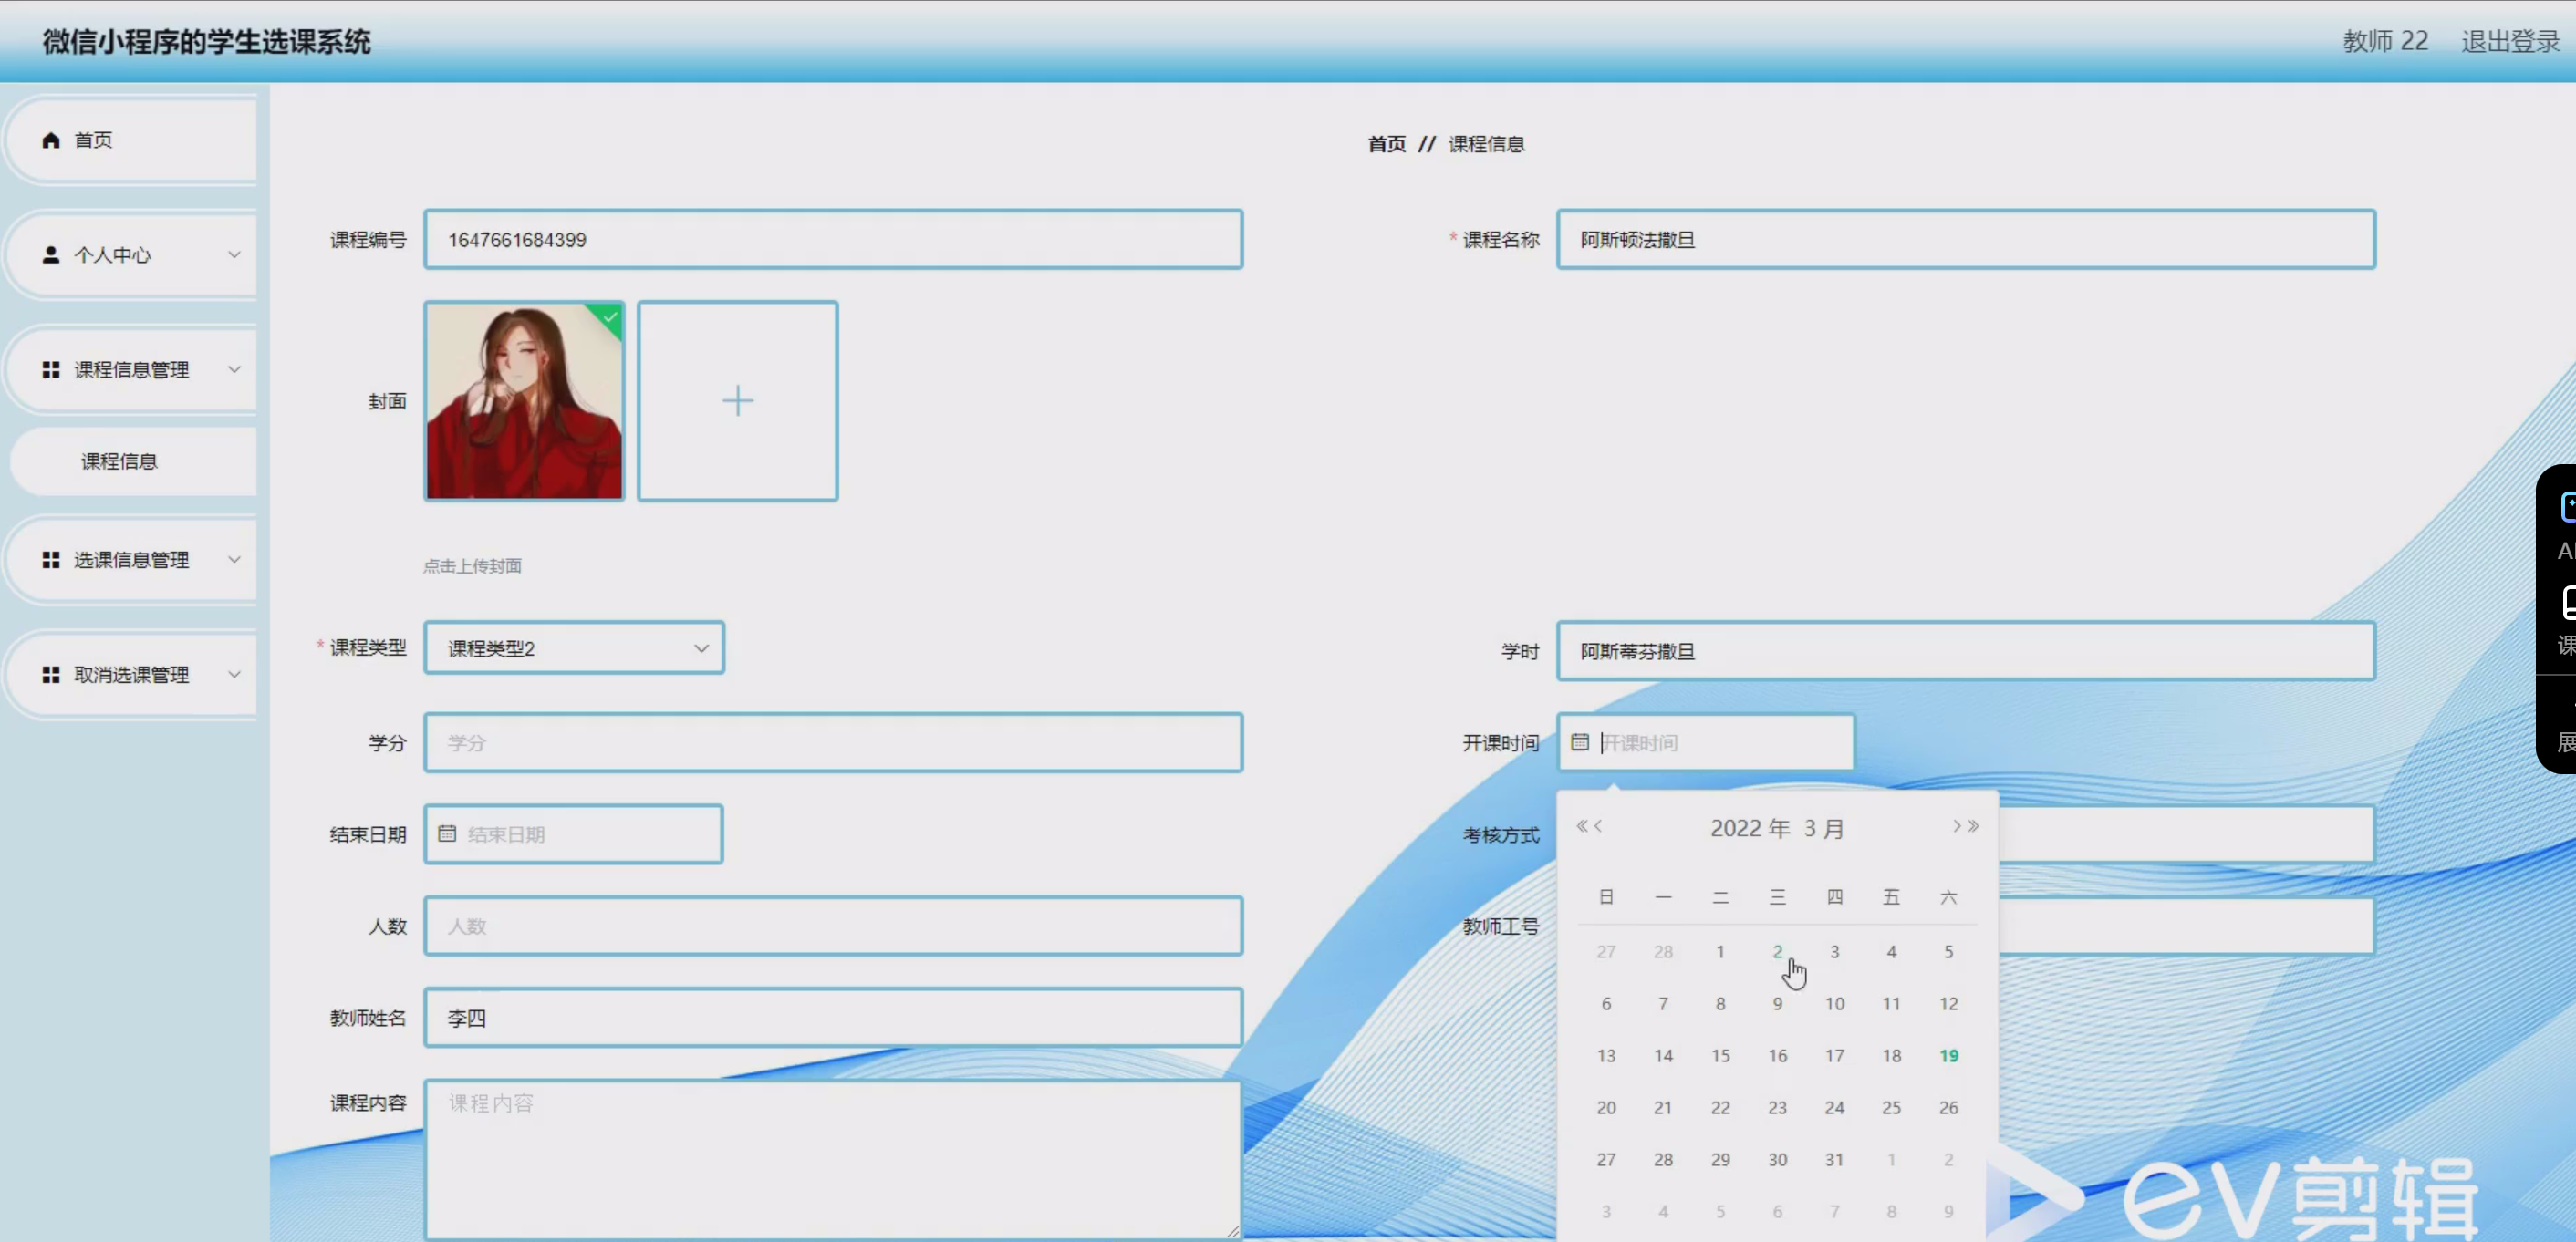Click the 结束日期 date input
This screenshot has width=2576, height=1242.
tap(573, 834)
